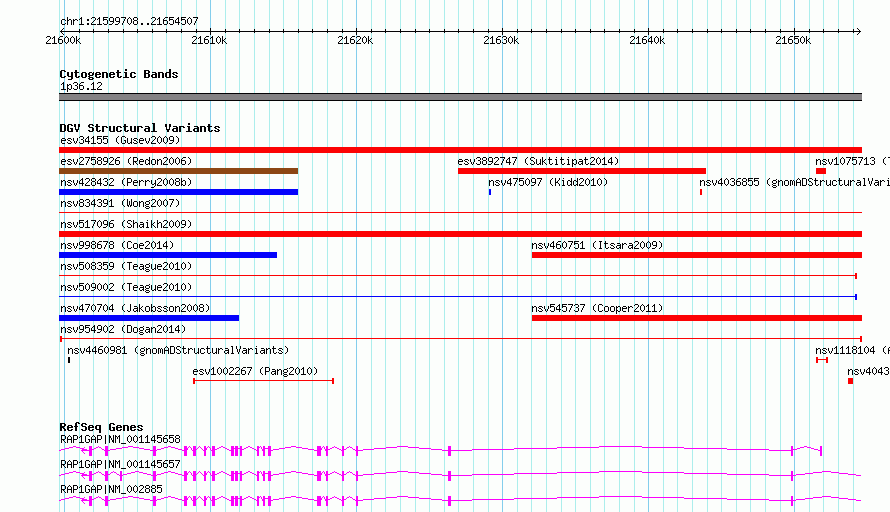Select the 1p36.12 band label
890x512 pixels.
coord(81,86)
